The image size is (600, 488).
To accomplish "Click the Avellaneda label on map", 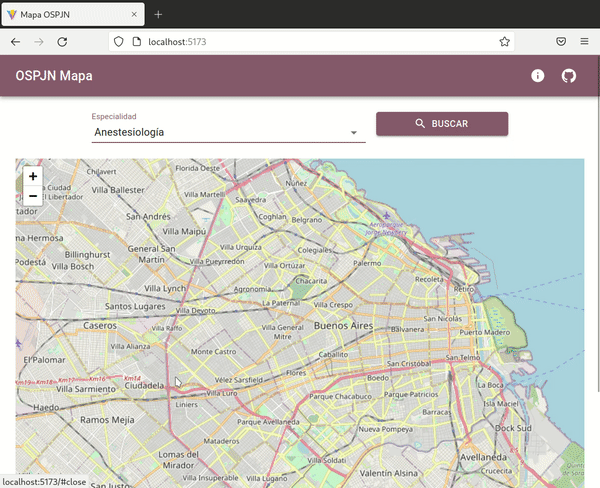I will 483,457.
